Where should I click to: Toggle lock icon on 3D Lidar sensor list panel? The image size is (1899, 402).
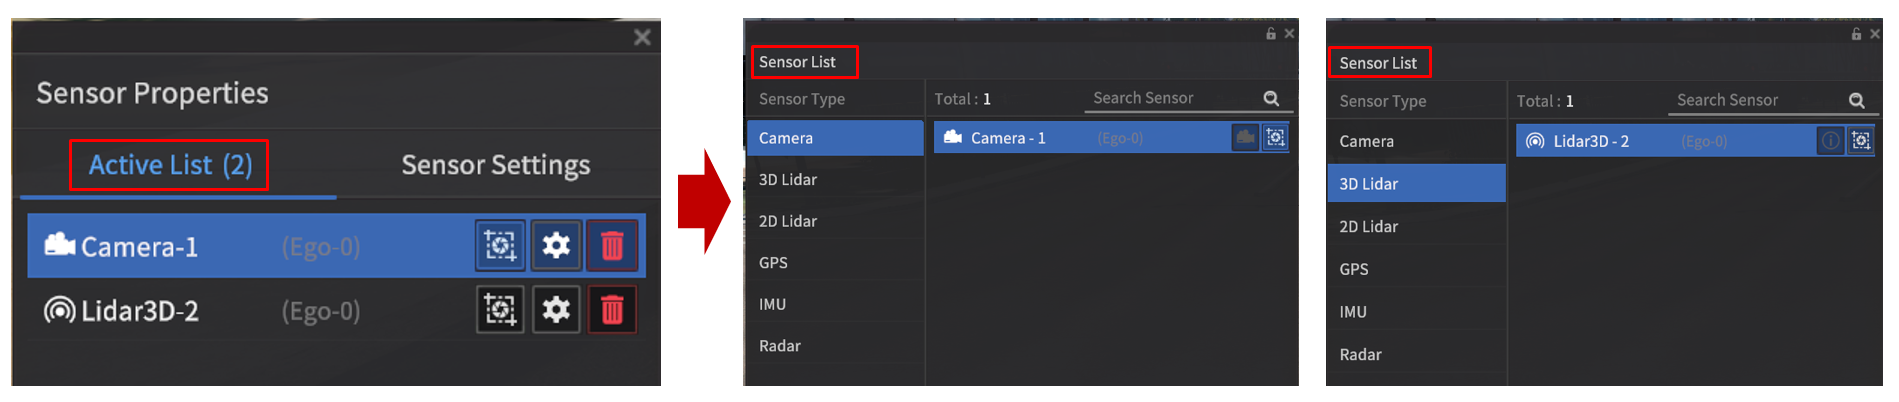coord(1856,34)
